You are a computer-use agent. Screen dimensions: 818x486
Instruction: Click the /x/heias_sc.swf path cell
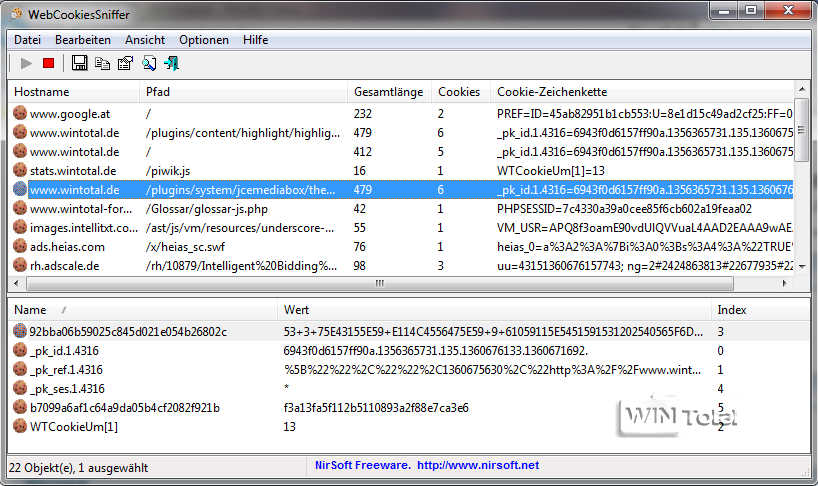click(x=185, y=247)
